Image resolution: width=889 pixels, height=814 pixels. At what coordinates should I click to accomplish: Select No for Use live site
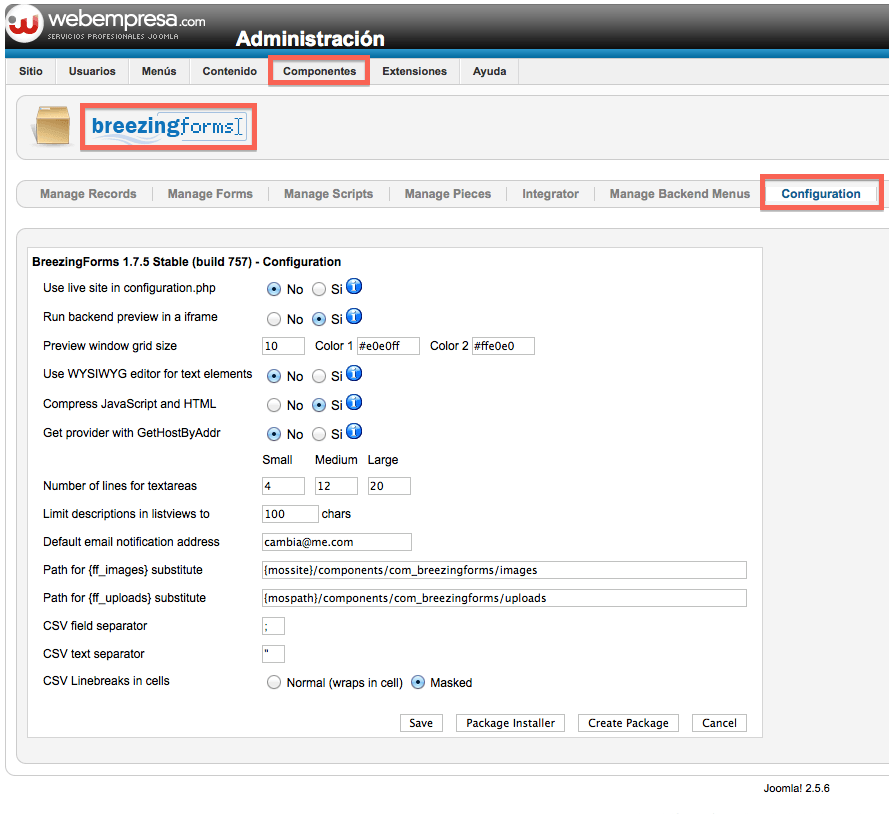[274, 289]
